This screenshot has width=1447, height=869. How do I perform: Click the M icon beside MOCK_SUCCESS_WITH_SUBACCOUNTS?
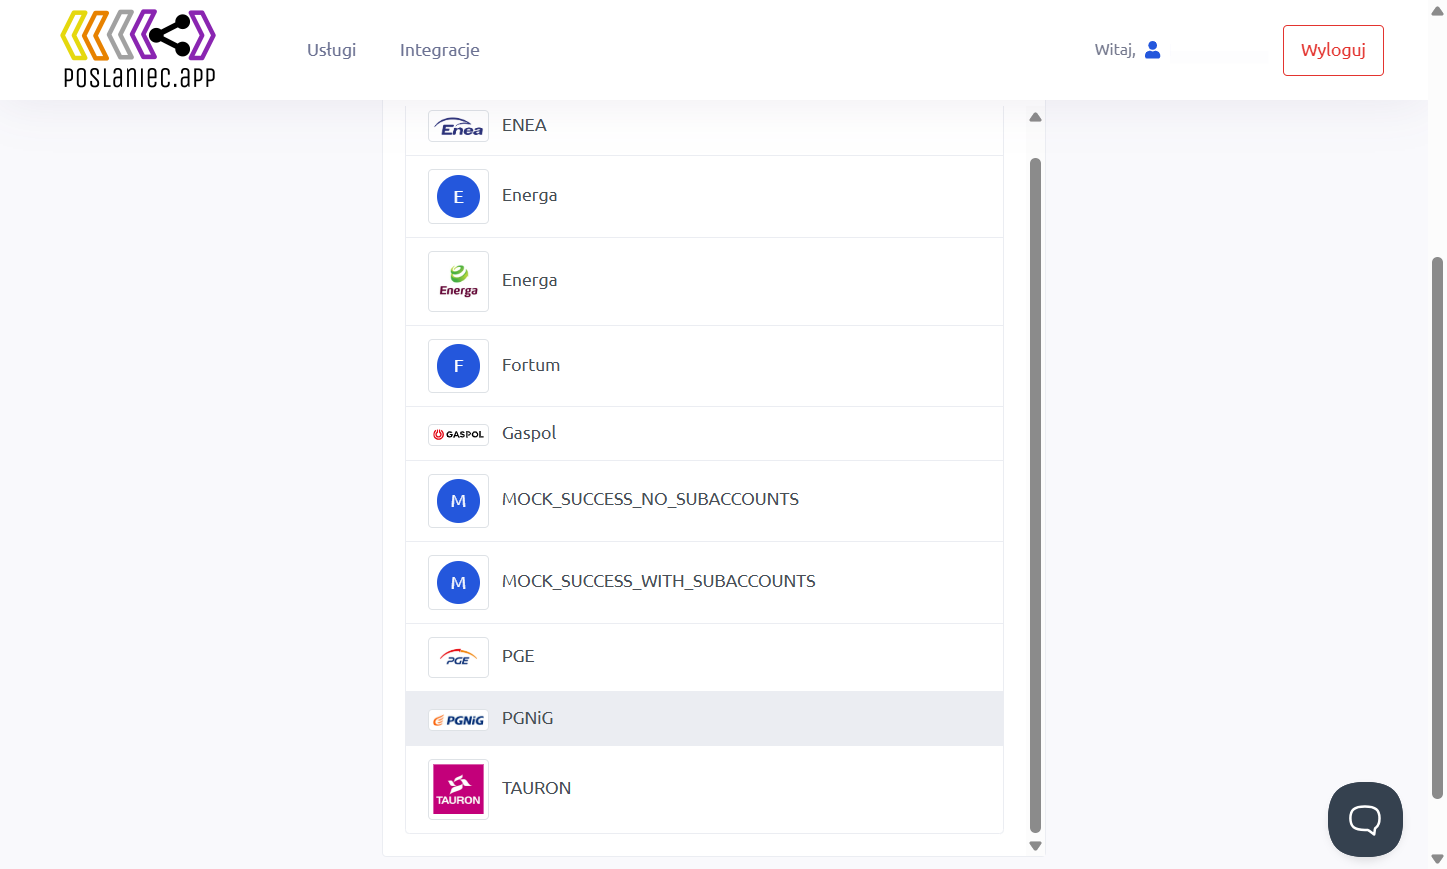tap(459, 582)
